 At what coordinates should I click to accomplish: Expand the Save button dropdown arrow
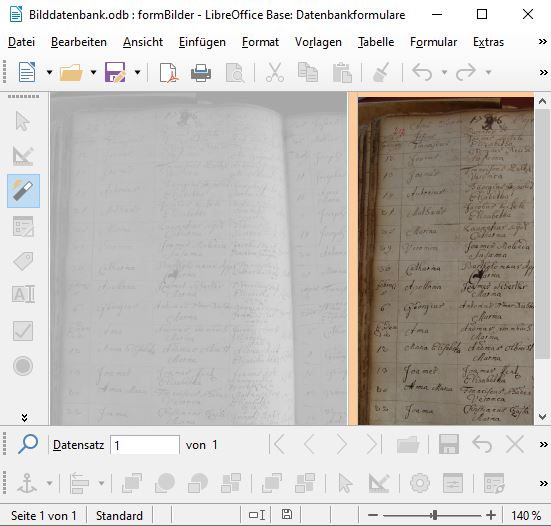(x=138, y=73)
